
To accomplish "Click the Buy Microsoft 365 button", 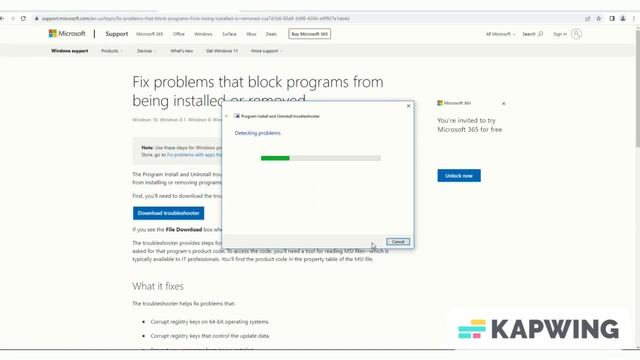I will coord(309,34).
